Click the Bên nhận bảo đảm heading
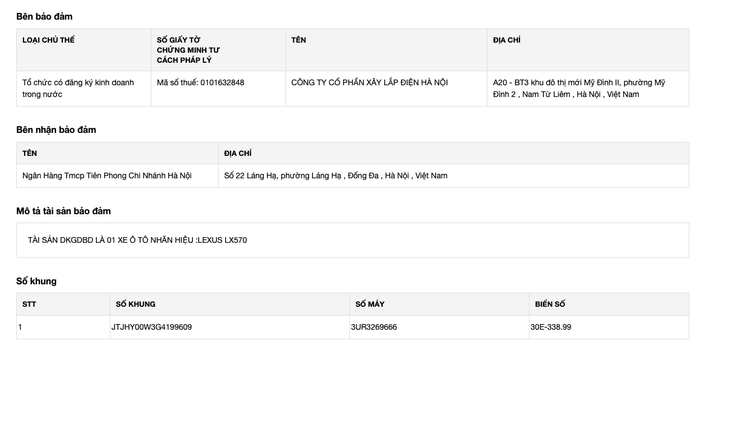Viewport: 750px width, 426px height. coord(56,130)
